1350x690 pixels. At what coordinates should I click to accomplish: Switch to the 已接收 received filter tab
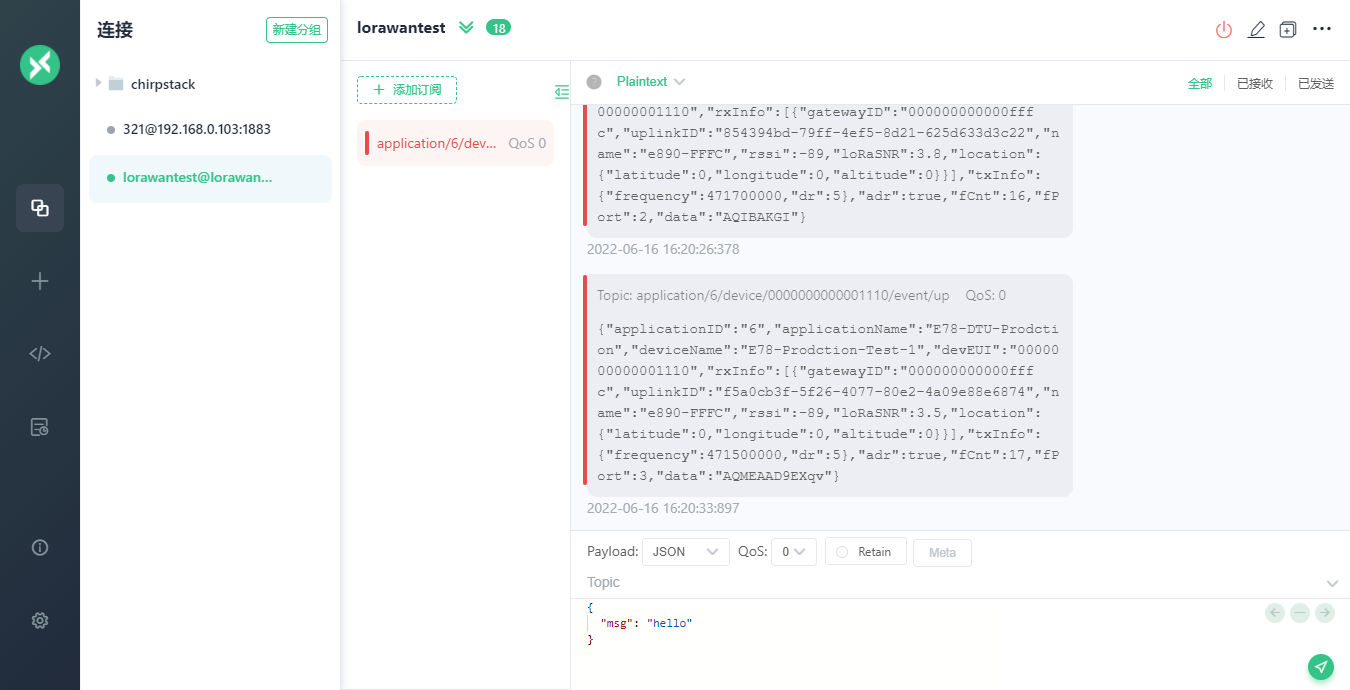(x=1254, y=84)
